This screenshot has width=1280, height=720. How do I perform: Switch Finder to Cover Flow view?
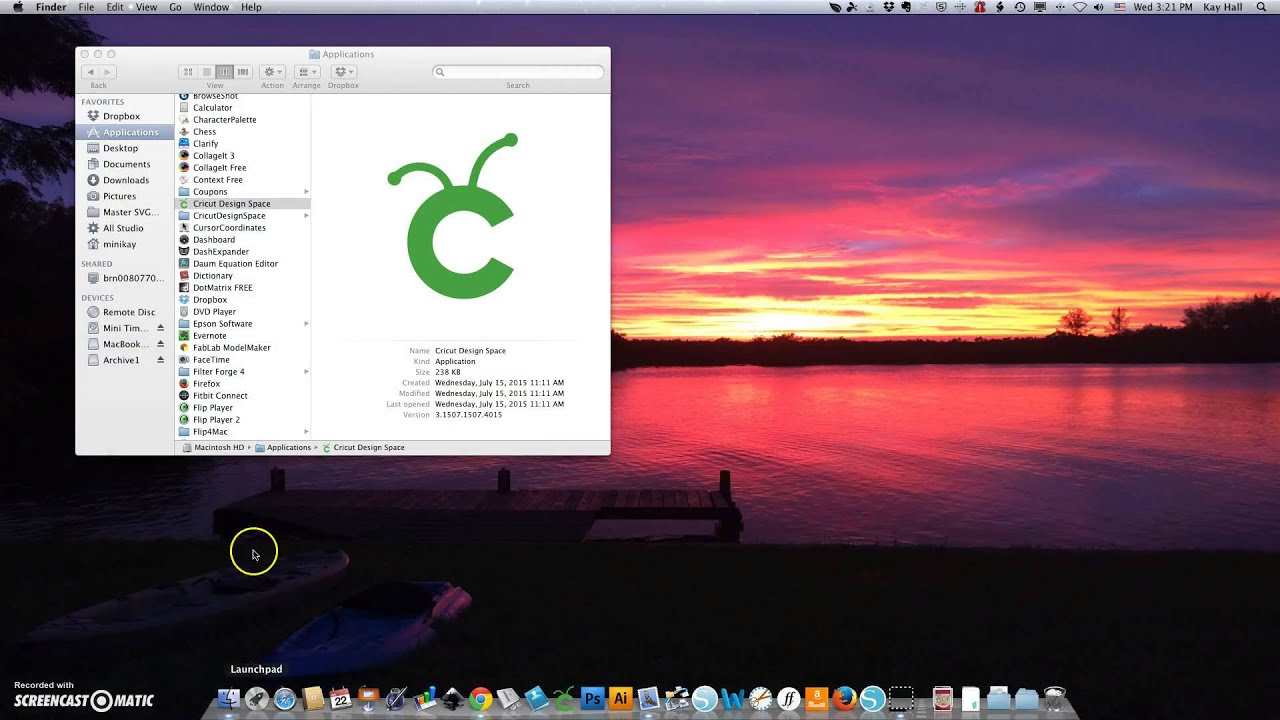242,72
